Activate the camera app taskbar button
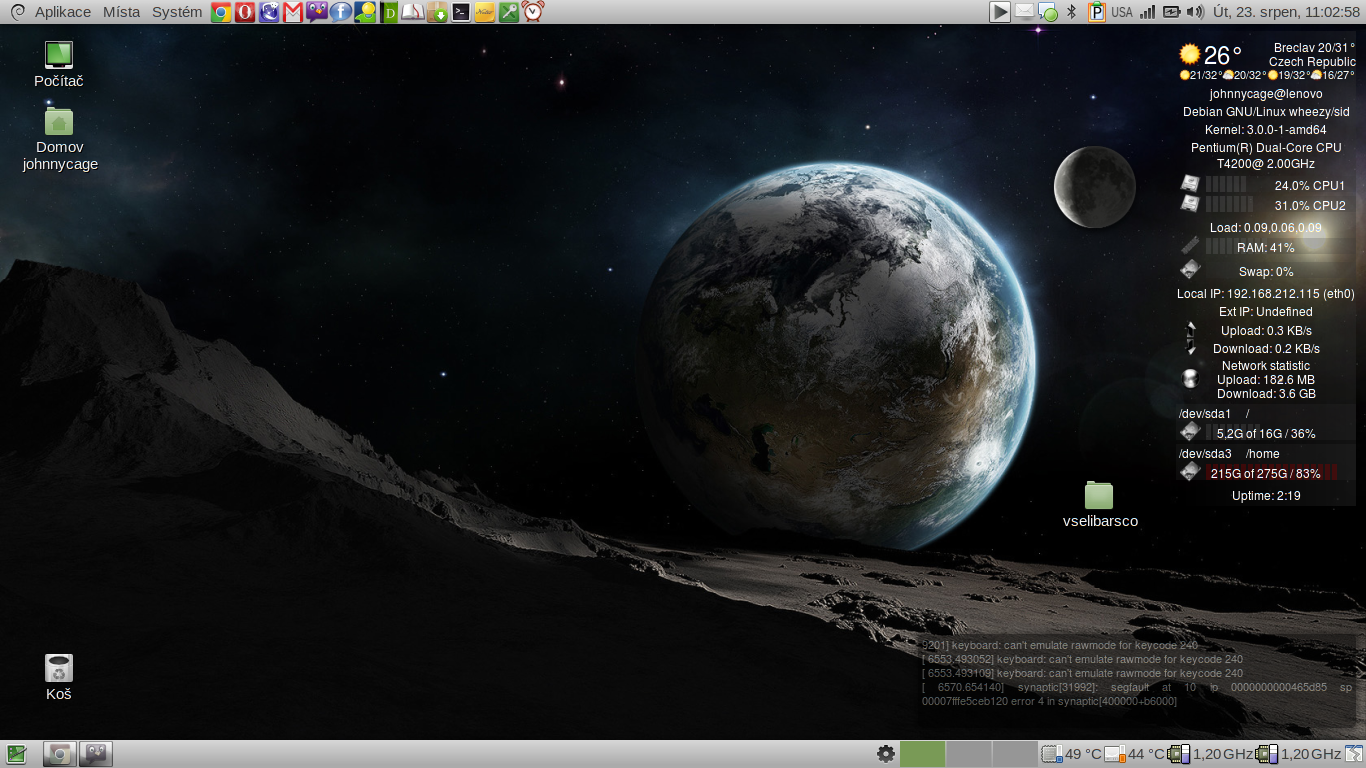The width and height of the screenshot is (1366, 768). (x=60, y=754)
